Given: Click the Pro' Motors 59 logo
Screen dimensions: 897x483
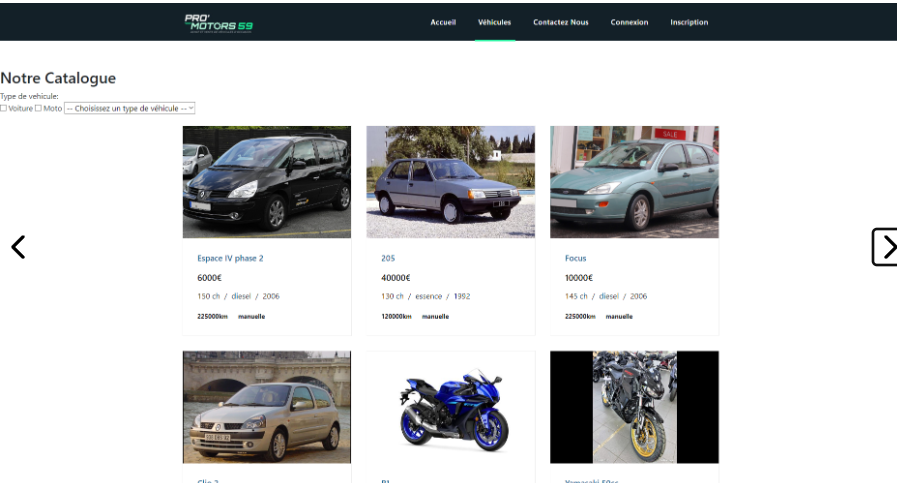Looking at the screenshot, I should tap(218, 22).
